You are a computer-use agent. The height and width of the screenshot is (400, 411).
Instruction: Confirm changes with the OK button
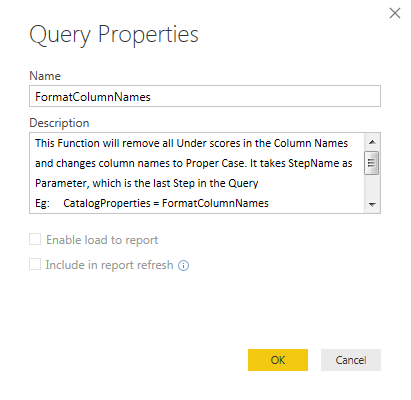coord(278,360)
